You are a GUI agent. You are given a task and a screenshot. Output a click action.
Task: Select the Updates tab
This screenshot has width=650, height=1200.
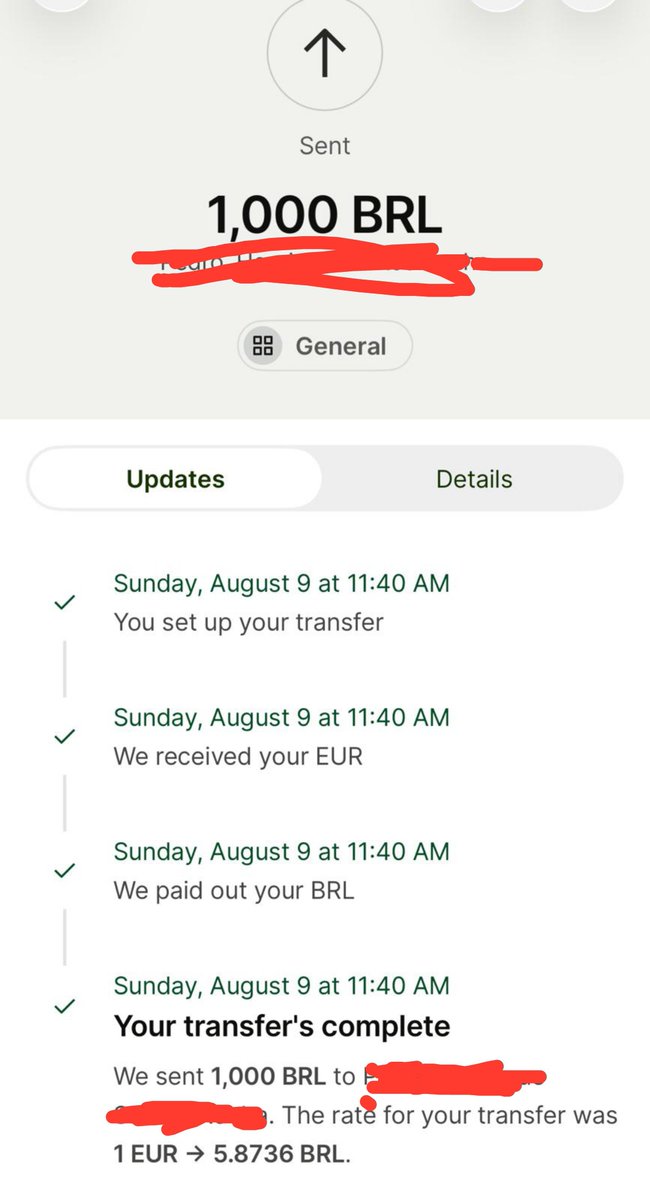pyautogui.click(x=175, y=479)
